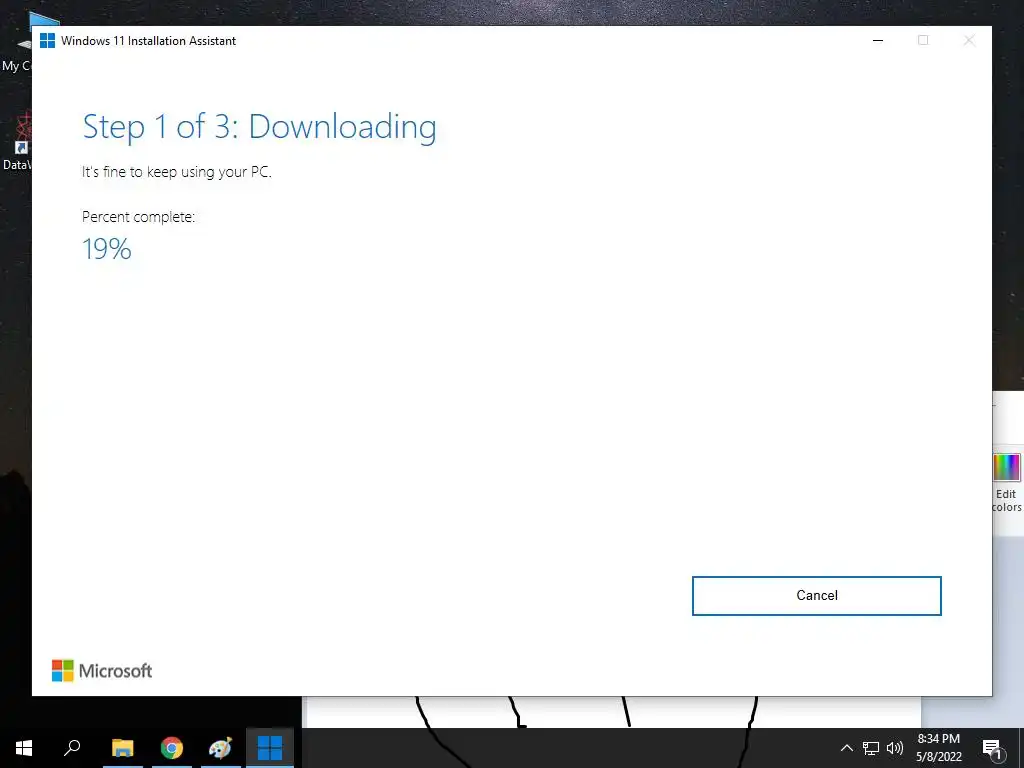Show hidden system tray icons

(x=846, y=748)
